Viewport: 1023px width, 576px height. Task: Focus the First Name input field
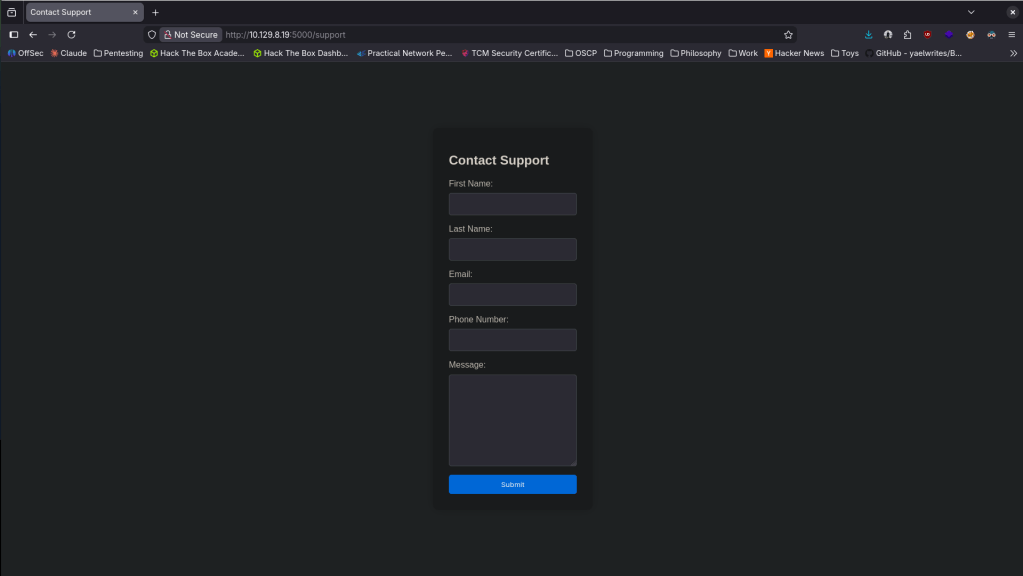point(512,204)
